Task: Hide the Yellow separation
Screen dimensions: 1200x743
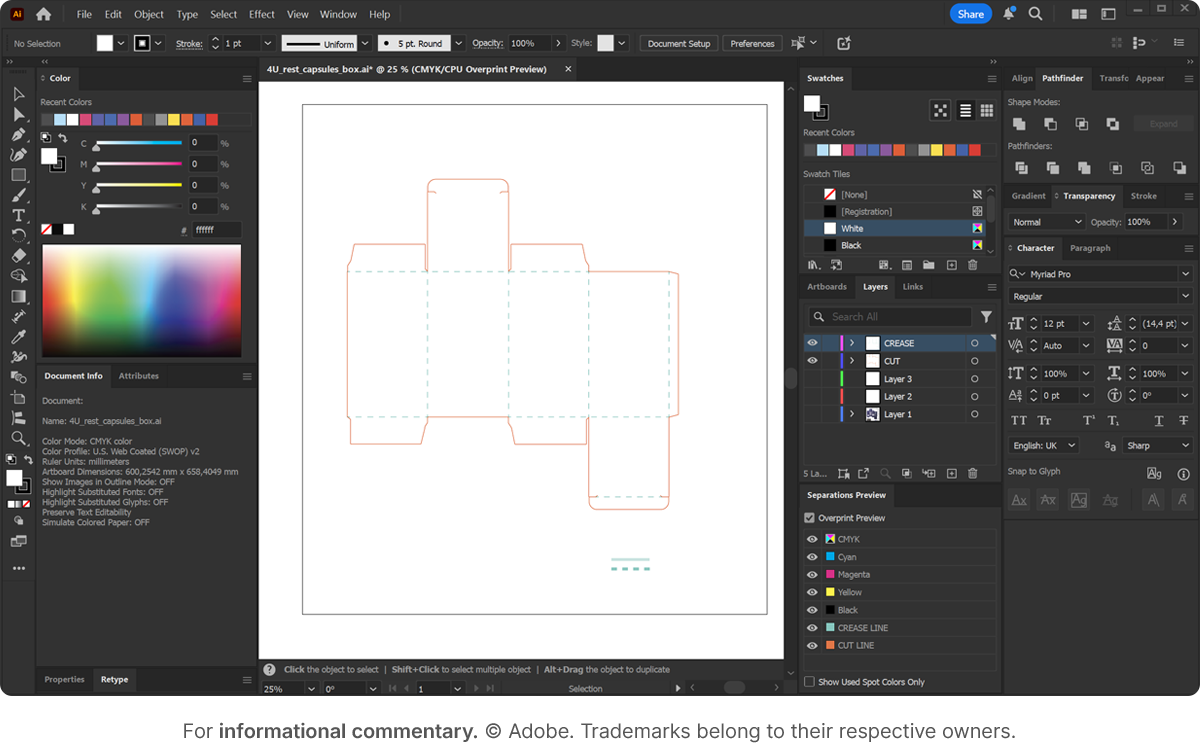Action: point(812,592)
